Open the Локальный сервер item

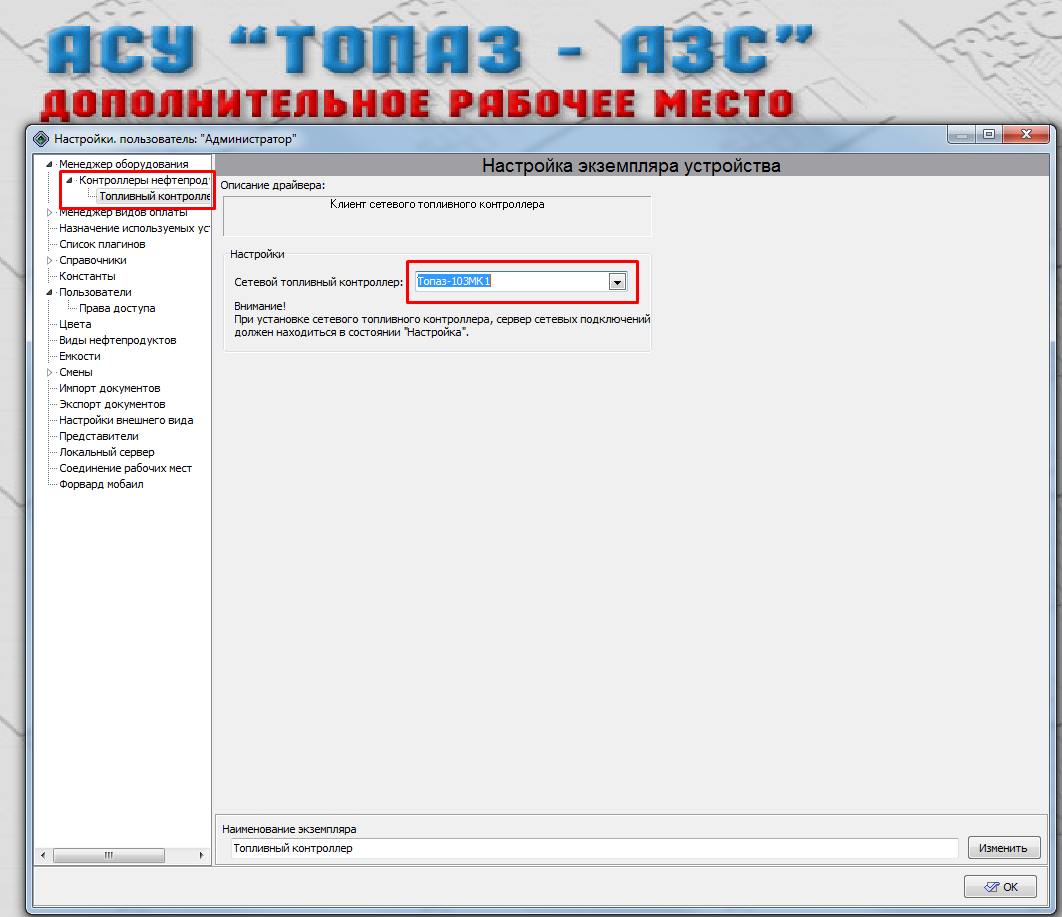(107, 452)
